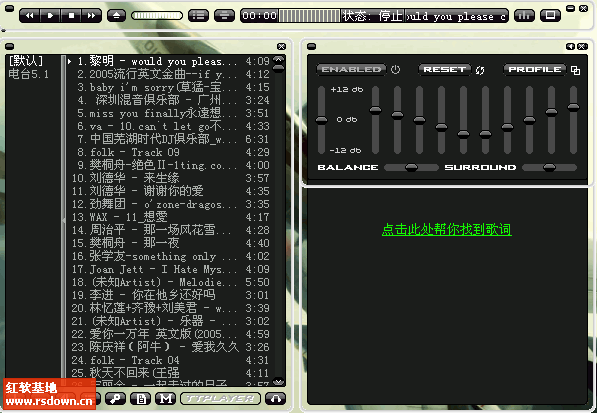Select the 电台5.1 playlist
This screenshot has height=413, width=597.
pos(29,74)
